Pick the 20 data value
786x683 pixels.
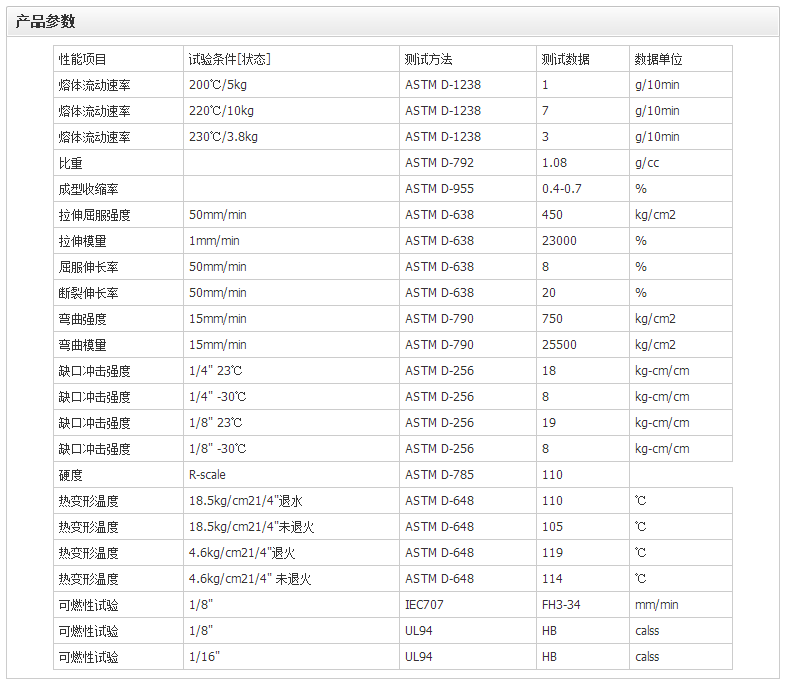click(x=582, y=293)
